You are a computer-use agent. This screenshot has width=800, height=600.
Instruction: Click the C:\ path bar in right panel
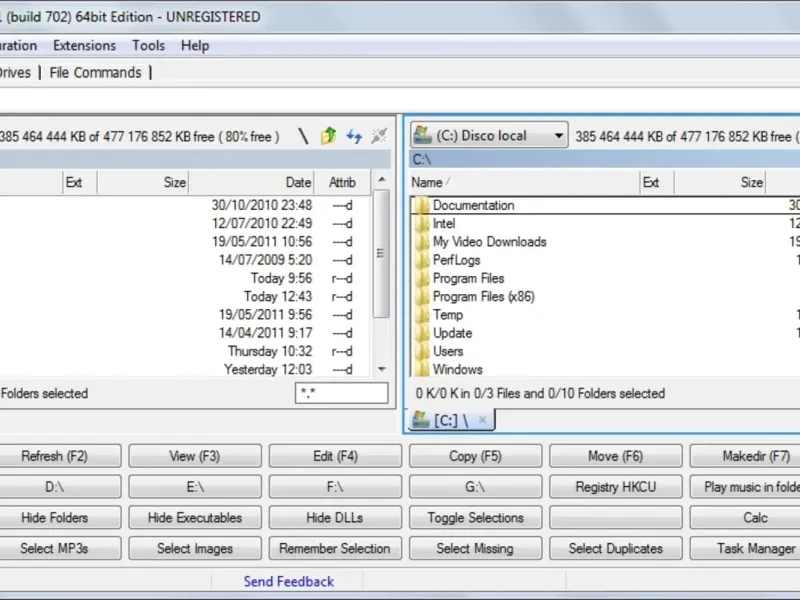pos(604,160)
